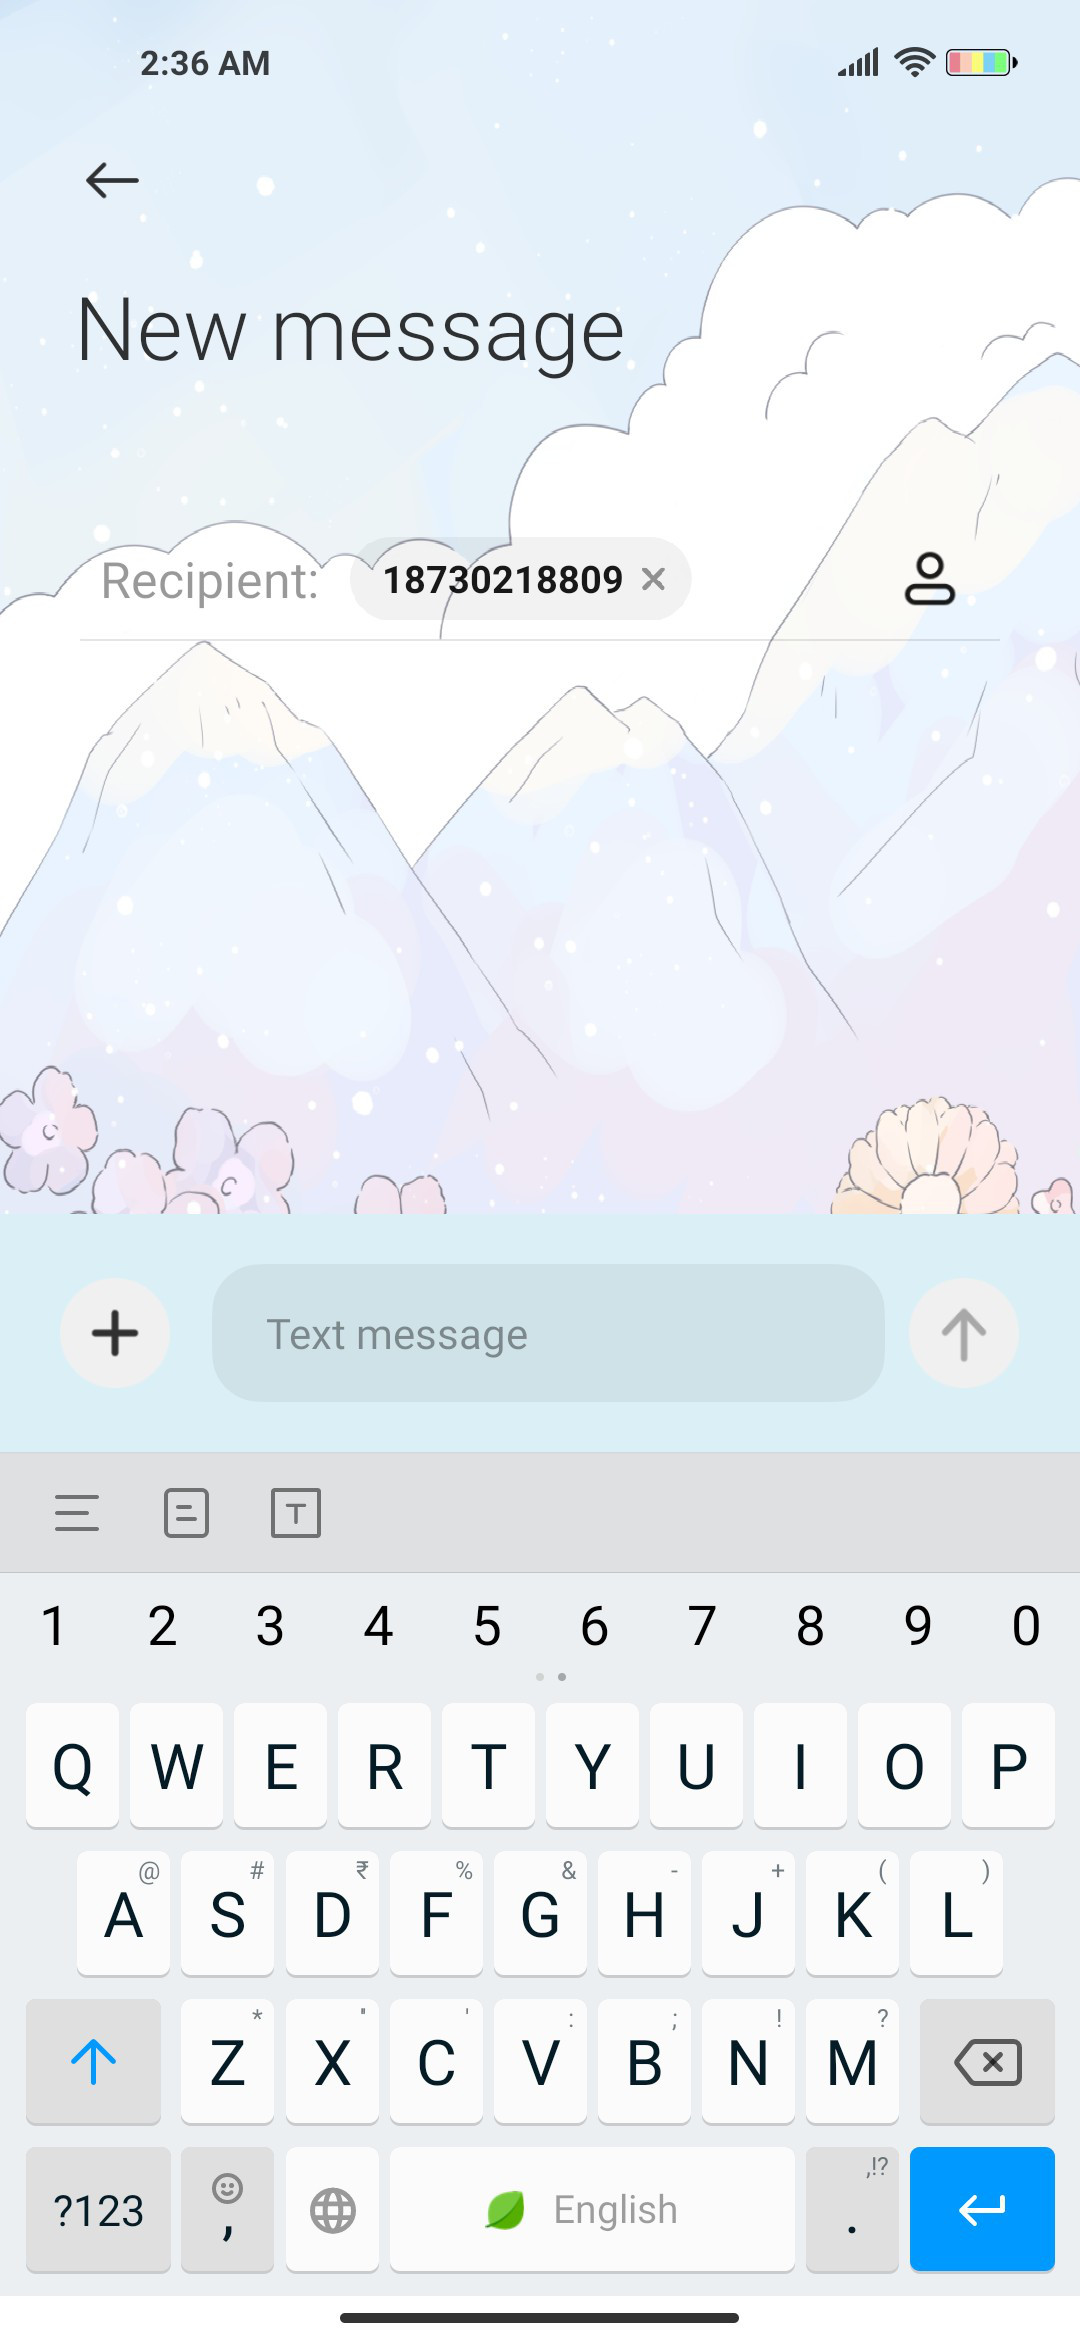Tap the send message arrow
The image size is (1080, 2340).
(x=964, y=1333)
